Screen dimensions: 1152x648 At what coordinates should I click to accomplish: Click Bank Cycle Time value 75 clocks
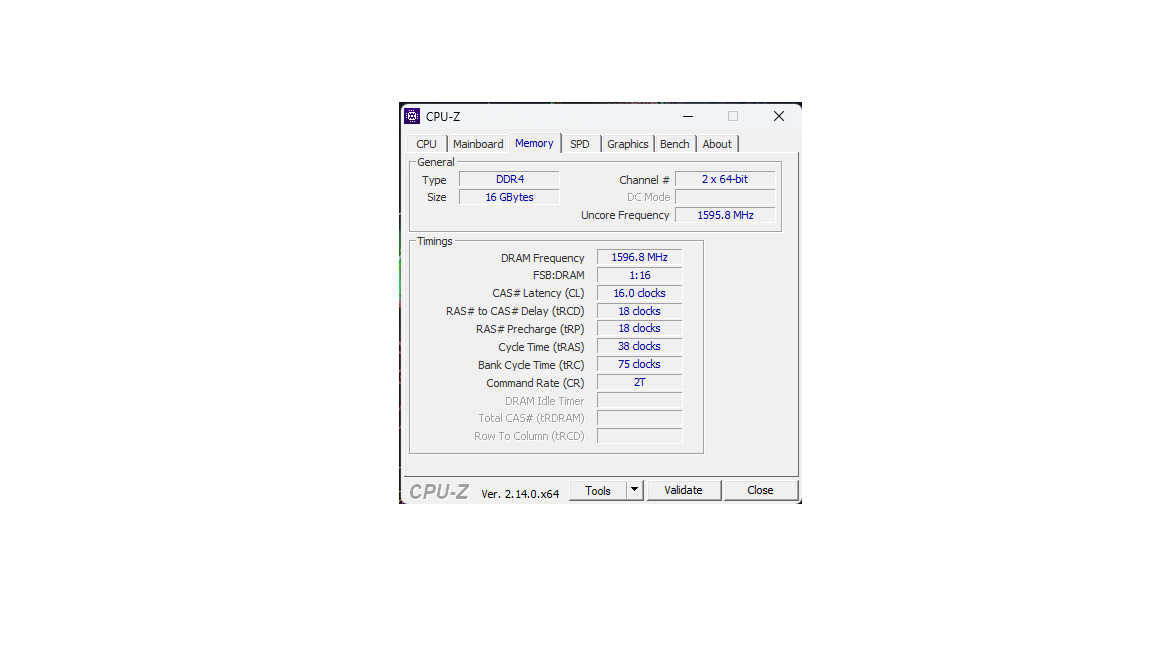click(x=640, y=364)
